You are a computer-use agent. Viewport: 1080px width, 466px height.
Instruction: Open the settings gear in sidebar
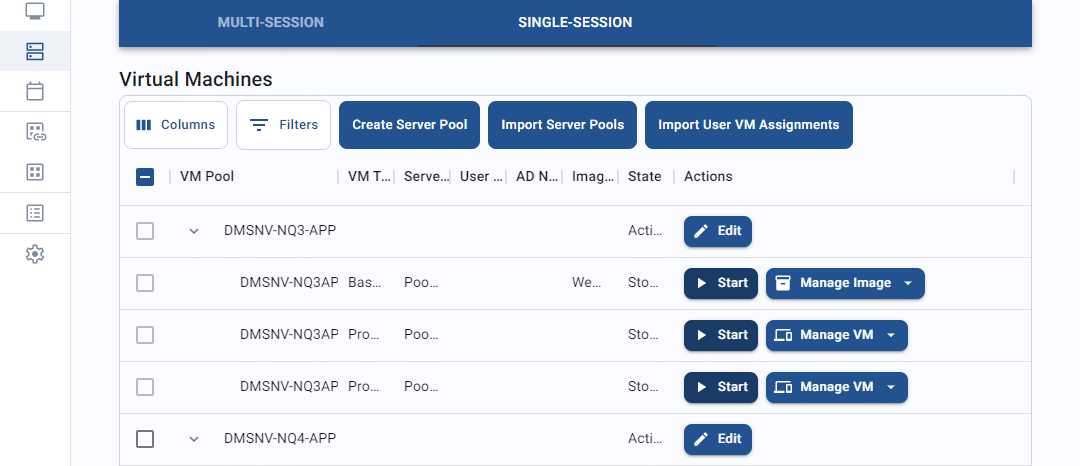(35, 254)
